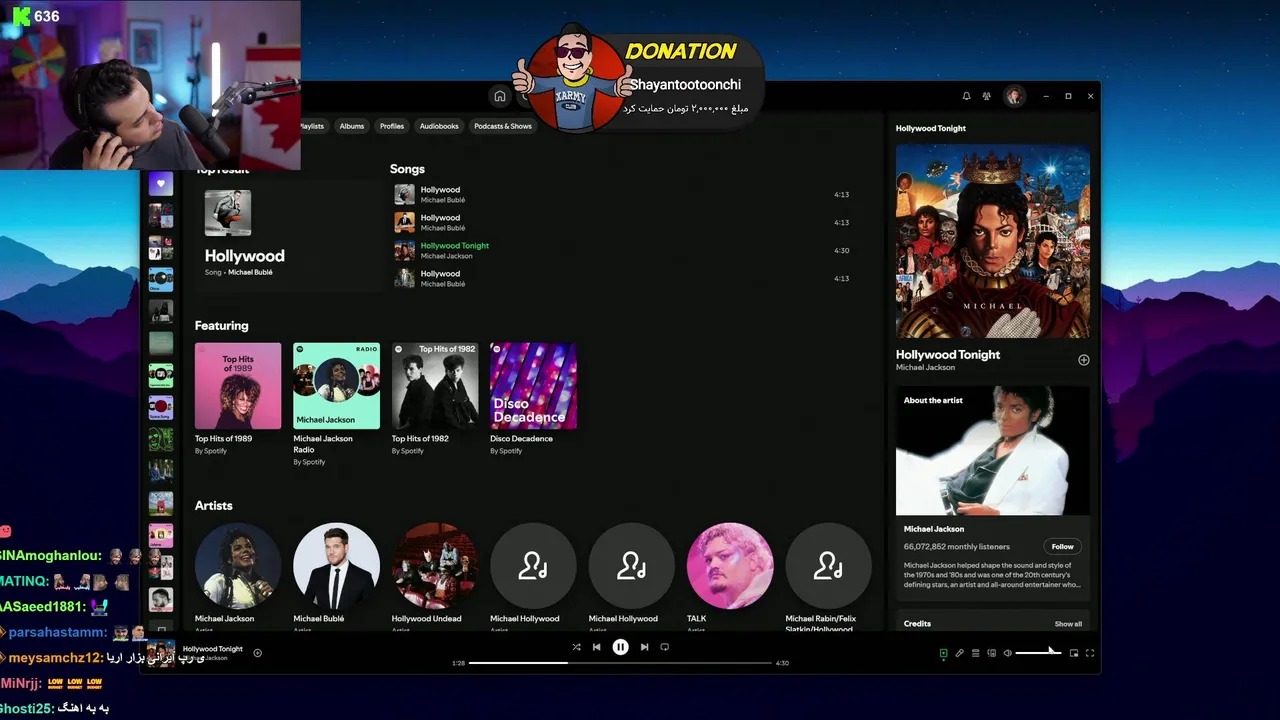Open Michael Jackson Radio playlist
Image resolution: width=1280 pixels, height=720 pixels.
click(x=336, y=404)
